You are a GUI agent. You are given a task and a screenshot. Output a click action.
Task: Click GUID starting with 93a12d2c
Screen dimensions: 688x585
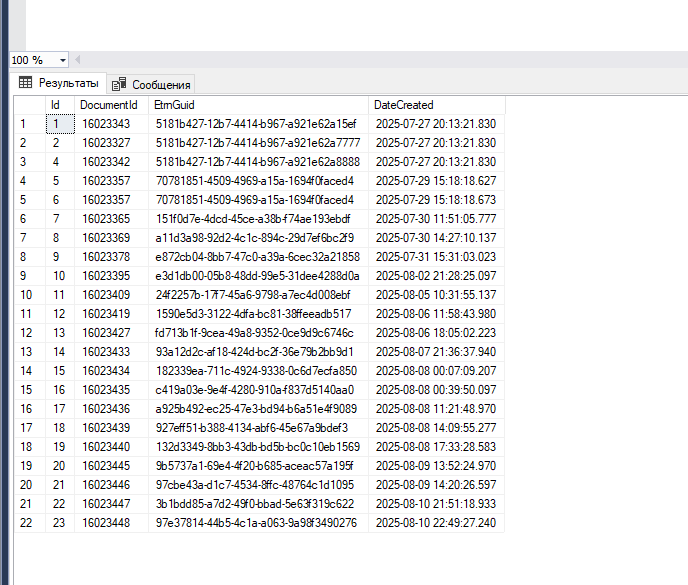[x=258, y=352]
